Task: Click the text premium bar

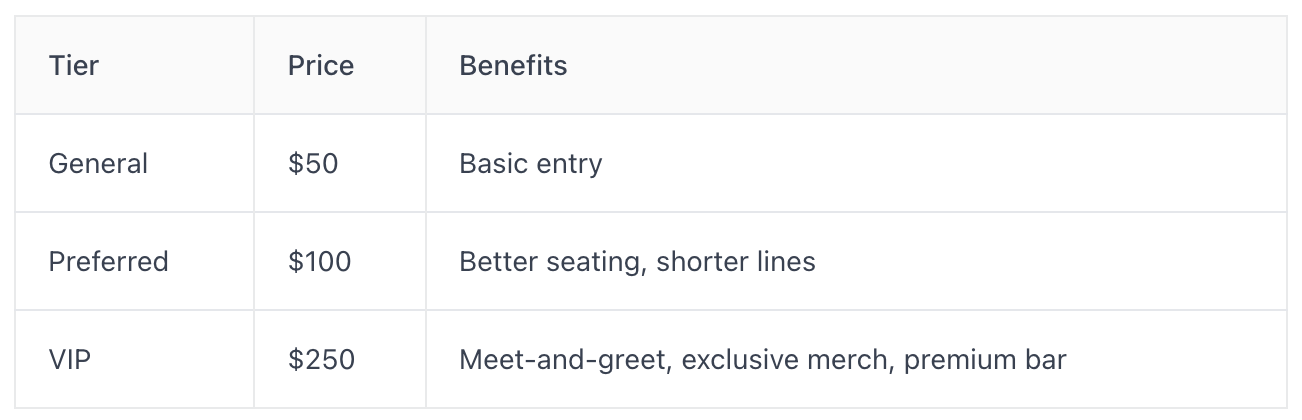Action: [x=985, y=360]
